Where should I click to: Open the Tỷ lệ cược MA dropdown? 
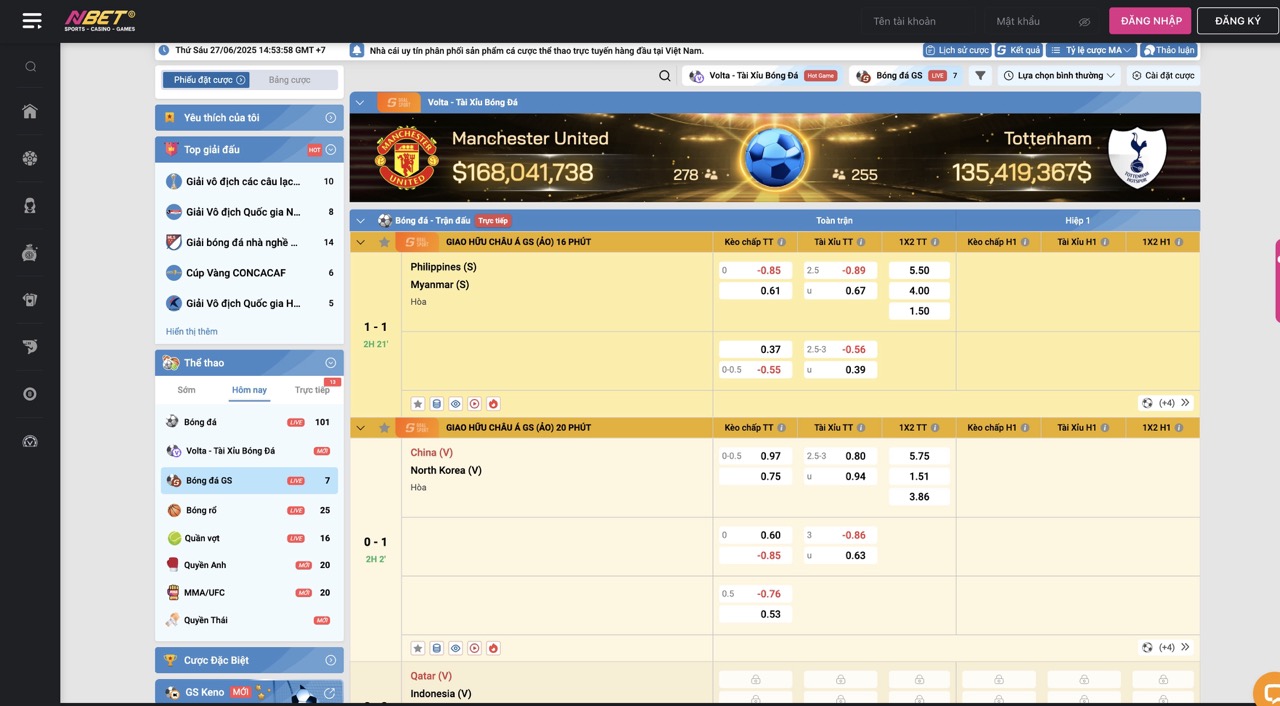(x=1090, y=50)
